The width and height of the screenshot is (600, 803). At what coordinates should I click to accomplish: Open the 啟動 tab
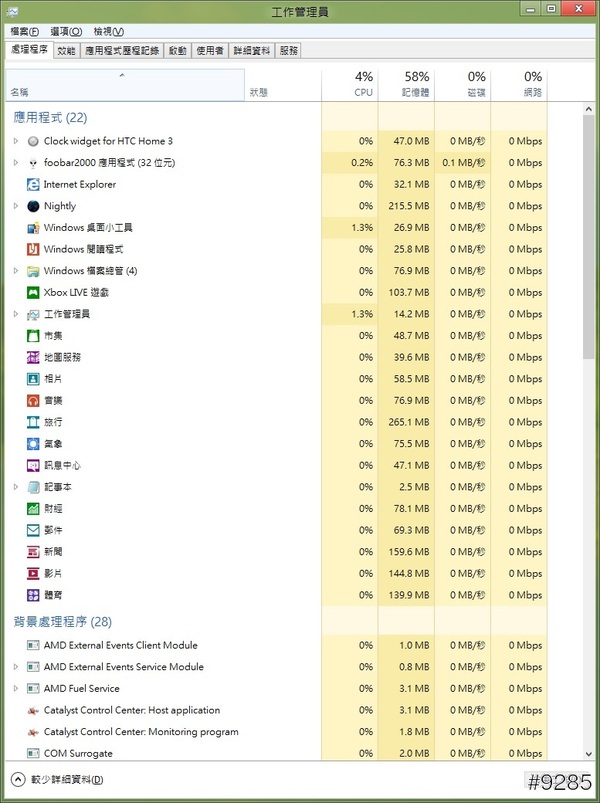[x=177, y=50]
